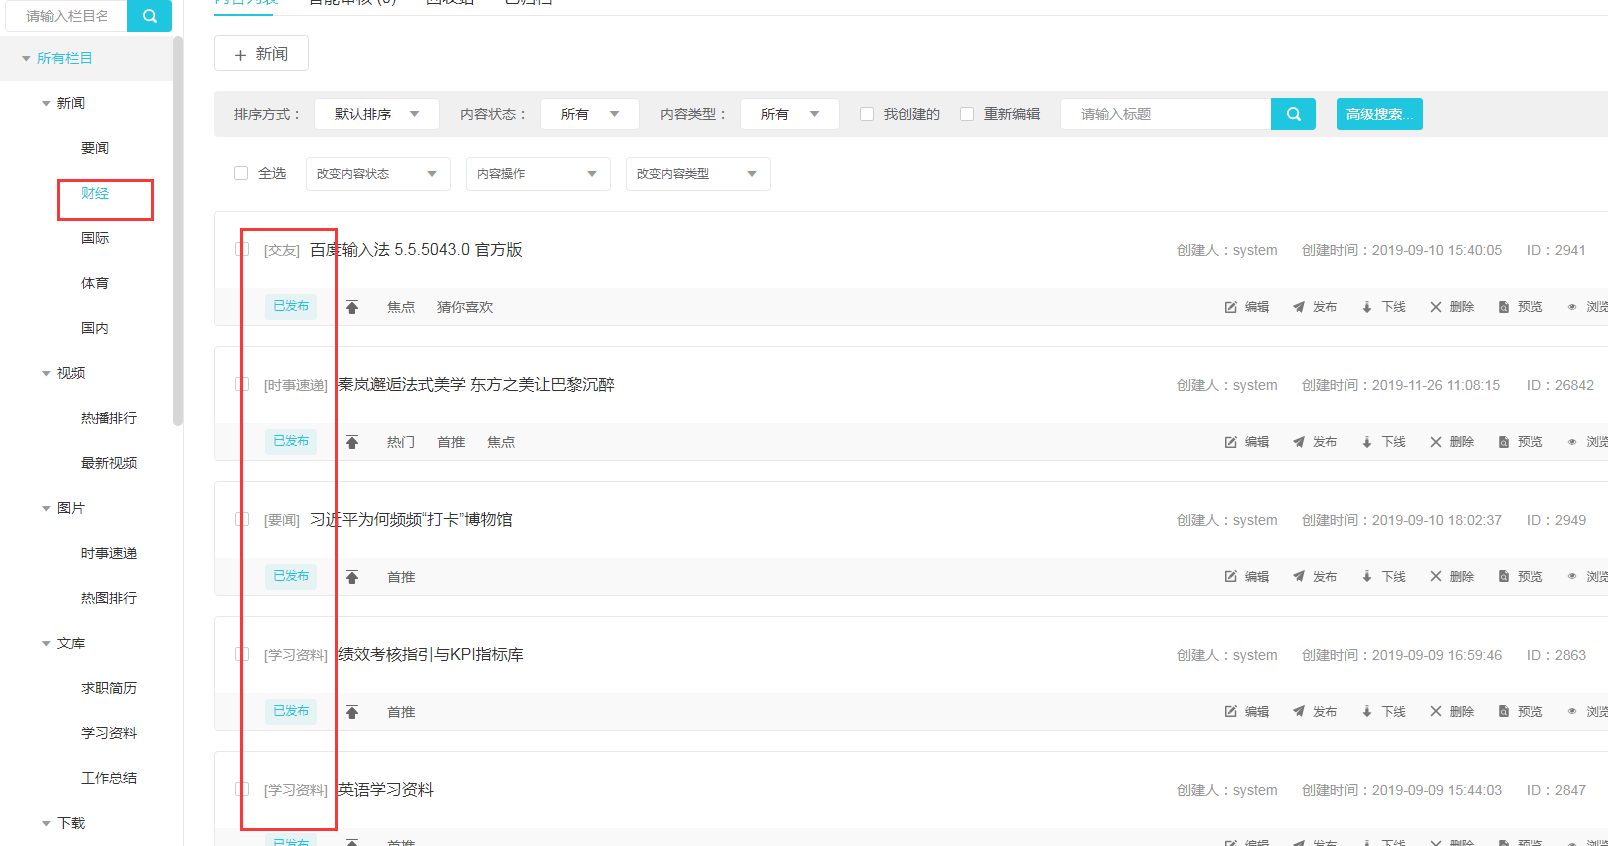1608x846 pixels.
Task: Select the 热播排行 column
Action: (109, 418)
